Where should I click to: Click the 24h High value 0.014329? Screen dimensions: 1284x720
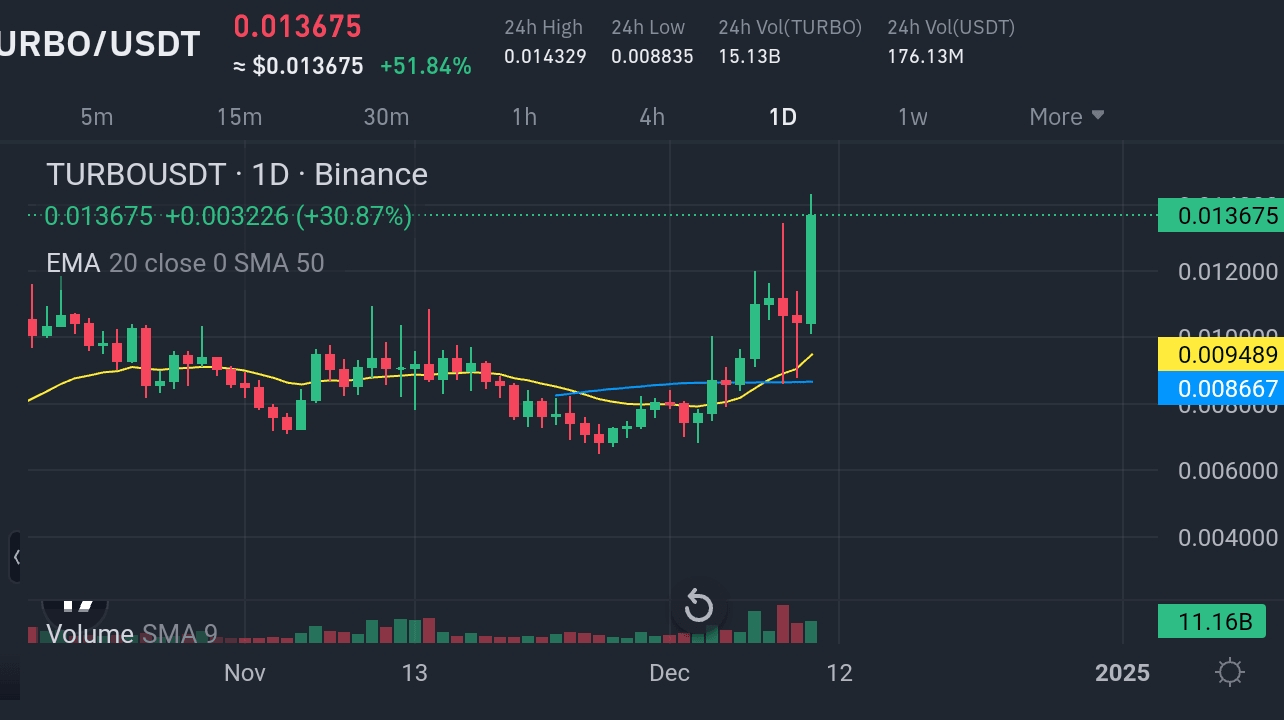point(545,57)
